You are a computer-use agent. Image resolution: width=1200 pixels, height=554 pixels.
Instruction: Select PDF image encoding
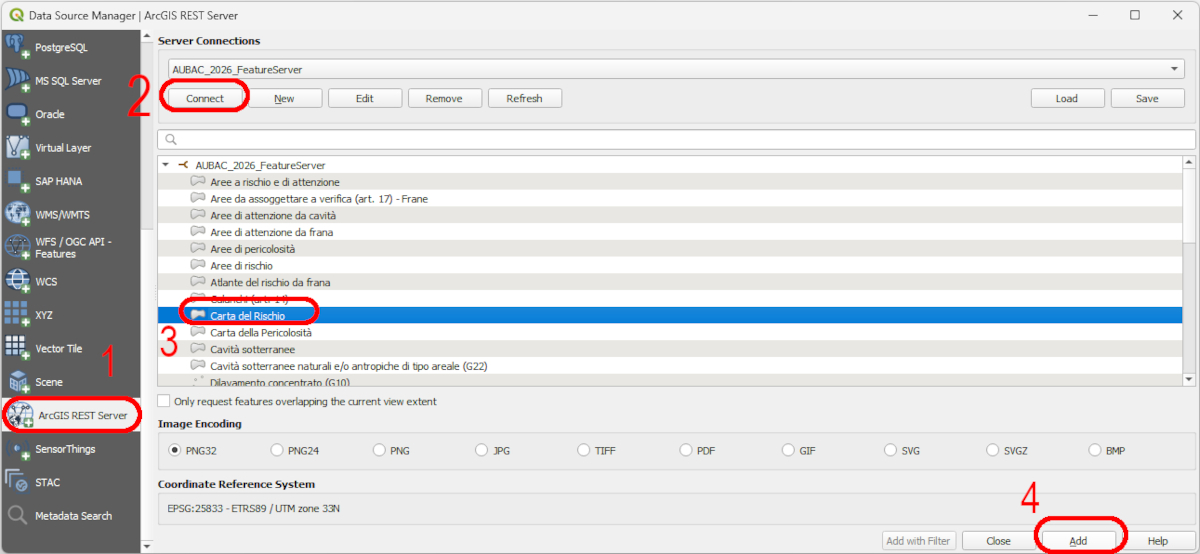(686, 451)
